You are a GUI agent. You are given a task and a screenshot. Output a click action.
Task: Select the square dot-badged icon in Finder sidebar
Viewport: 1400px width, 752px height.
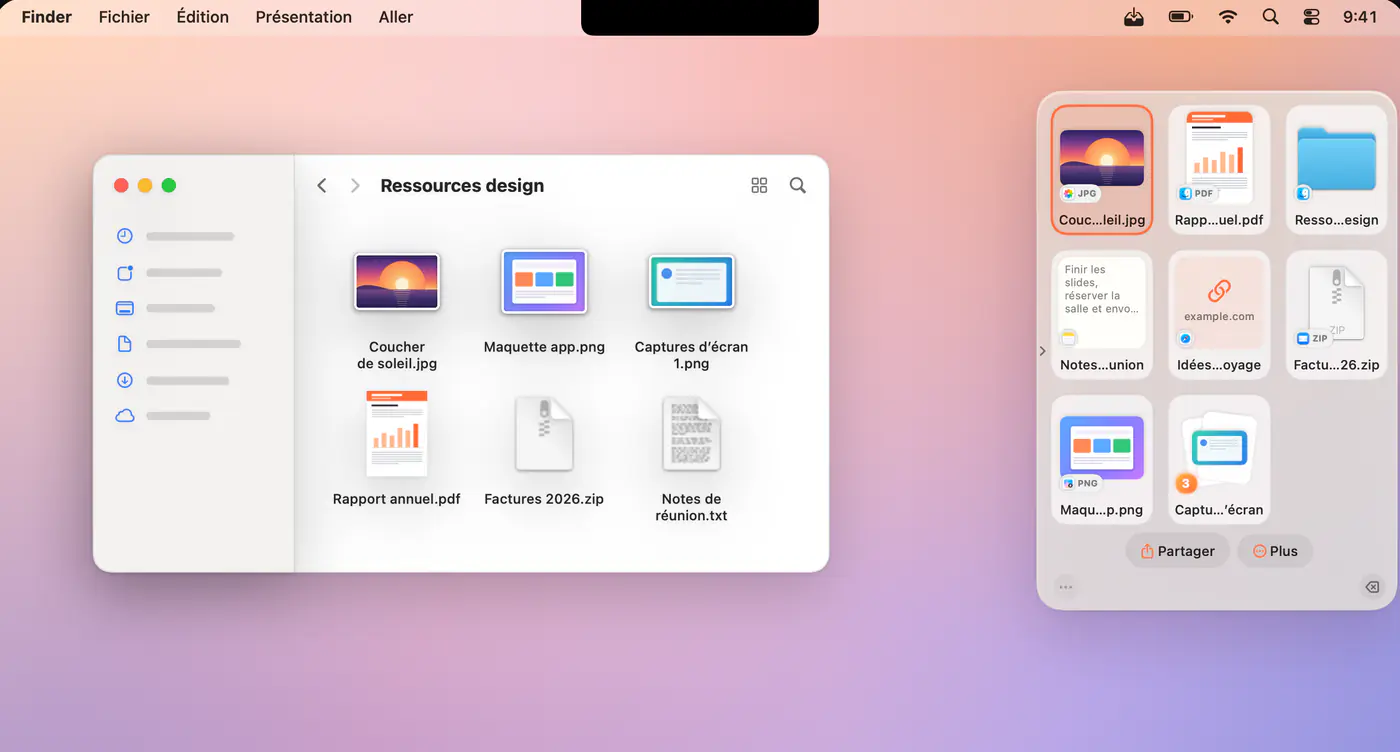tap(125, 273)
